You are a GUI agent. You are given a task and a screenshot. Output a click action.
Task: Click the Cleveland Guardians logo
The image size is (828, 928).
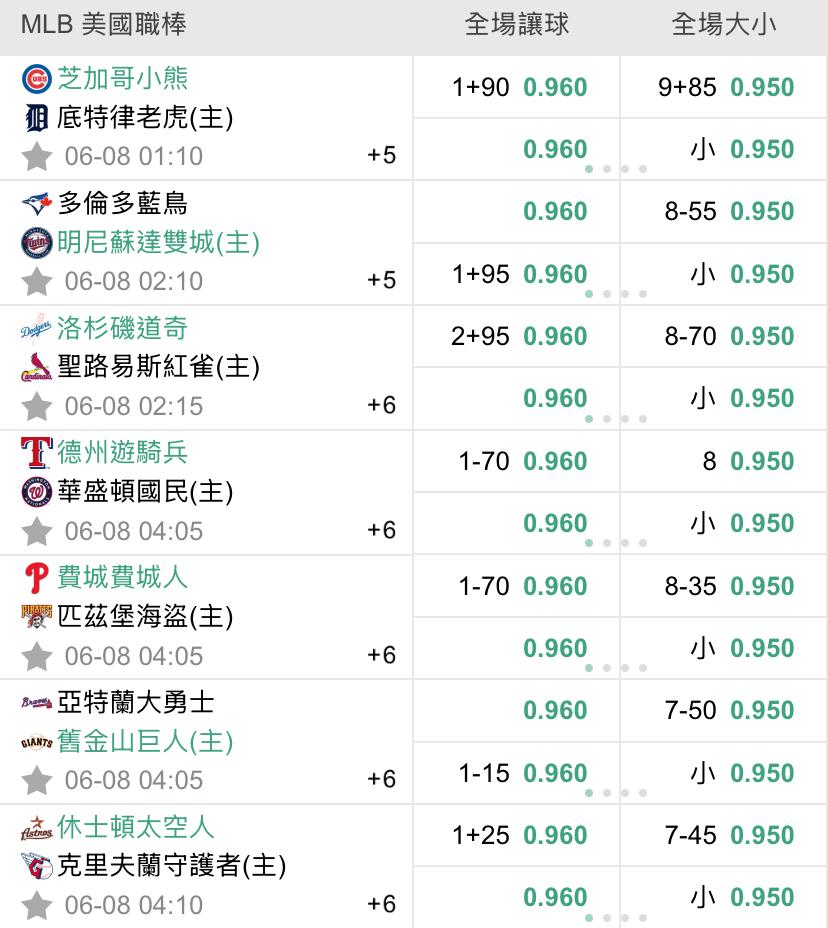(x=37, y=866)
